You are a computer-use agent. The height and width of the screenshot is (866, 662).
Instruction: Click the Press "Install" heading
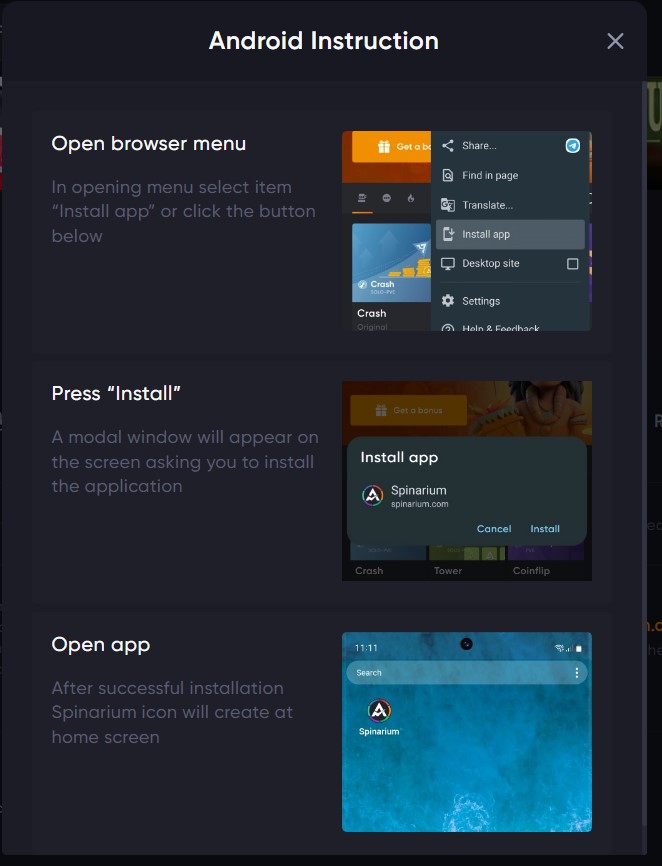116,393
